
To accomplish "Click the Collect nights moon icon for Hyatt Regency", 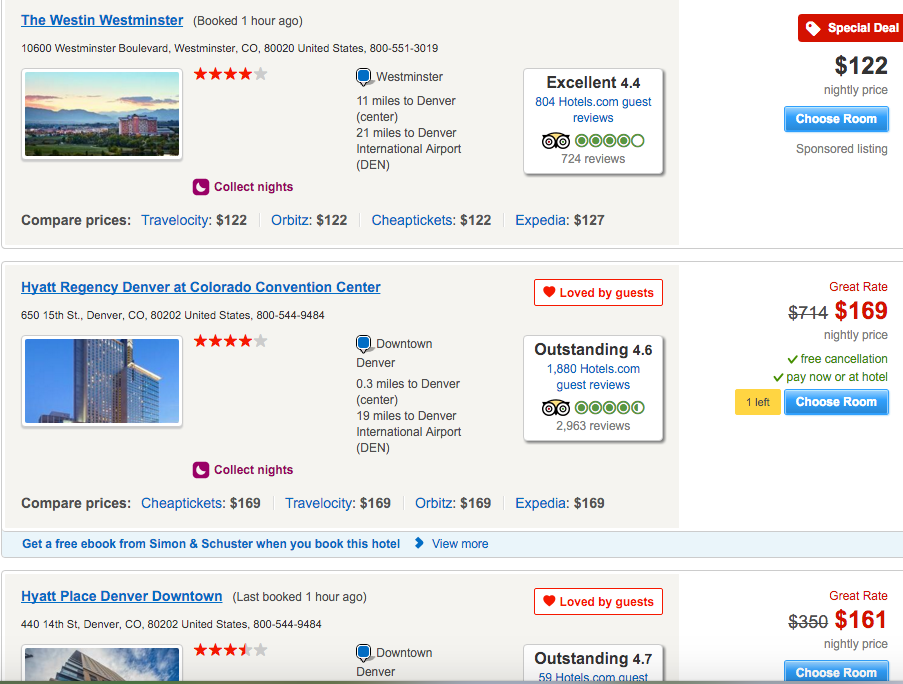I will tap(200, 470).
